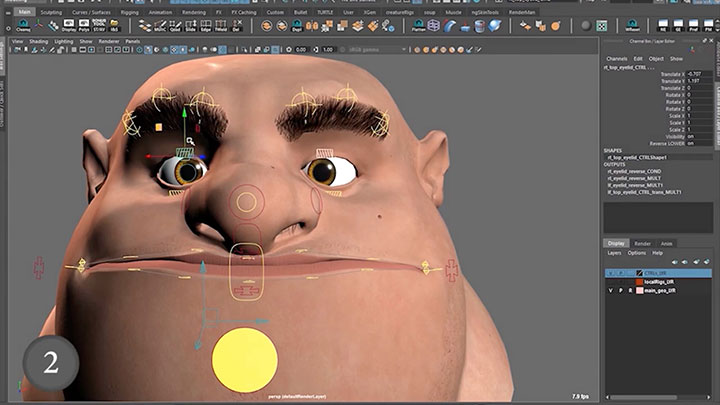
Task: Click the shelf settings gear icon
Action: tap(8, 28)
